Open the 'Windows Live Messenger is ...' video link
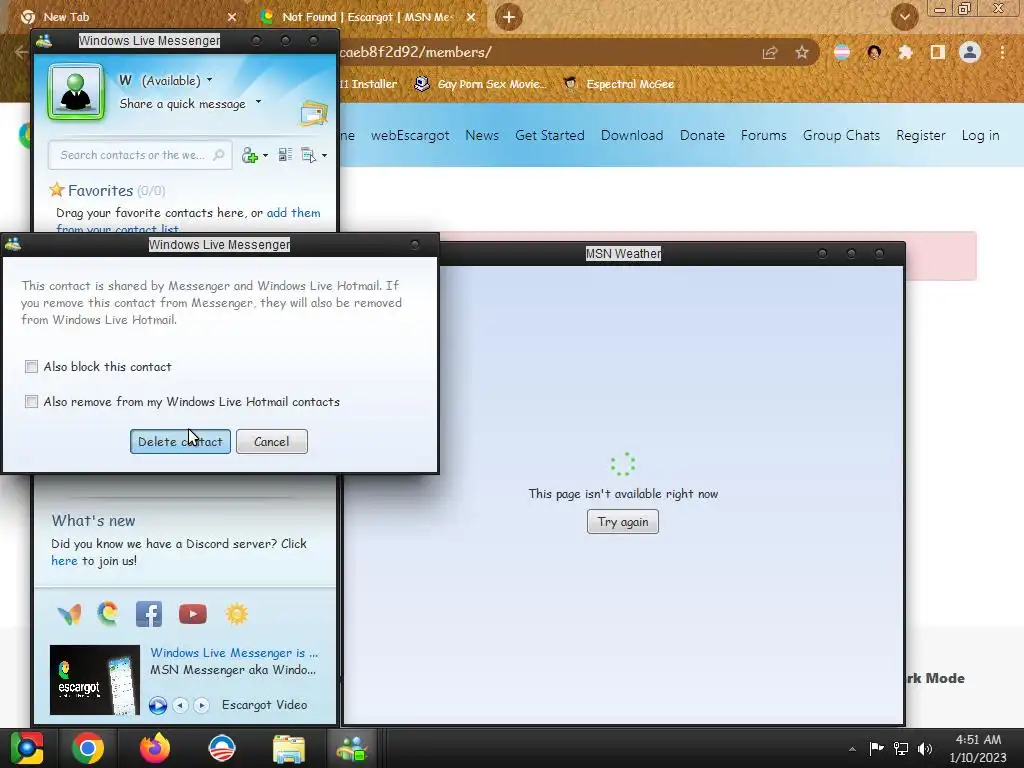Viewport: 1024px width, 768px height. coord(234,652)
